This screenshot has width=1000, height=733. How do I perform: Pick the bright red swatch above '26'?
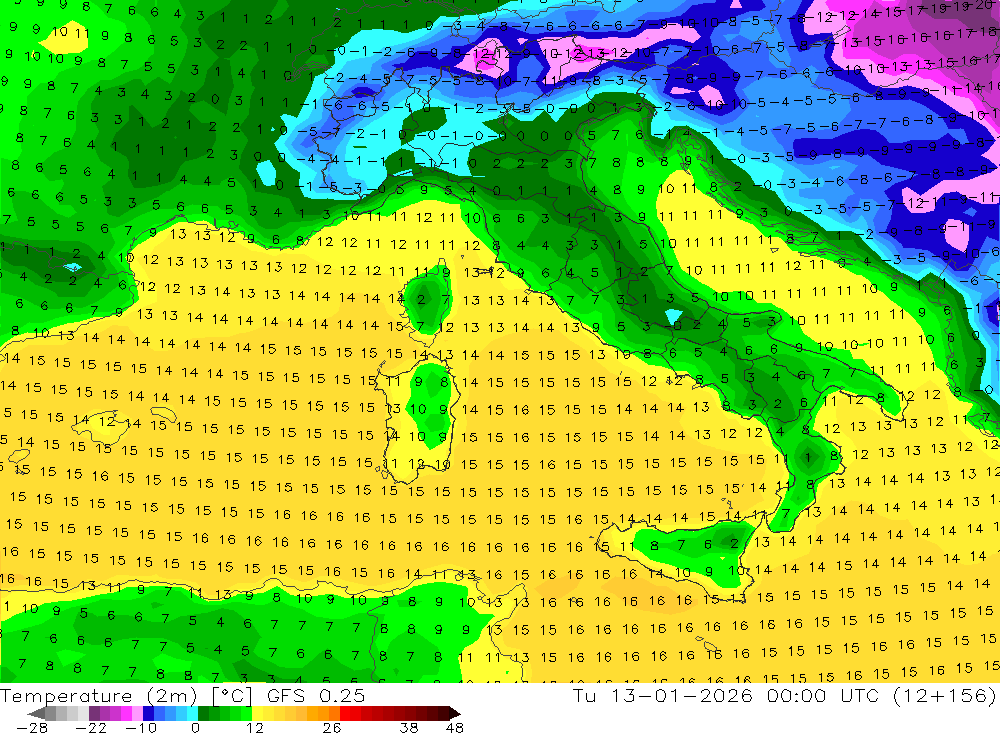(x=345, y=714)
